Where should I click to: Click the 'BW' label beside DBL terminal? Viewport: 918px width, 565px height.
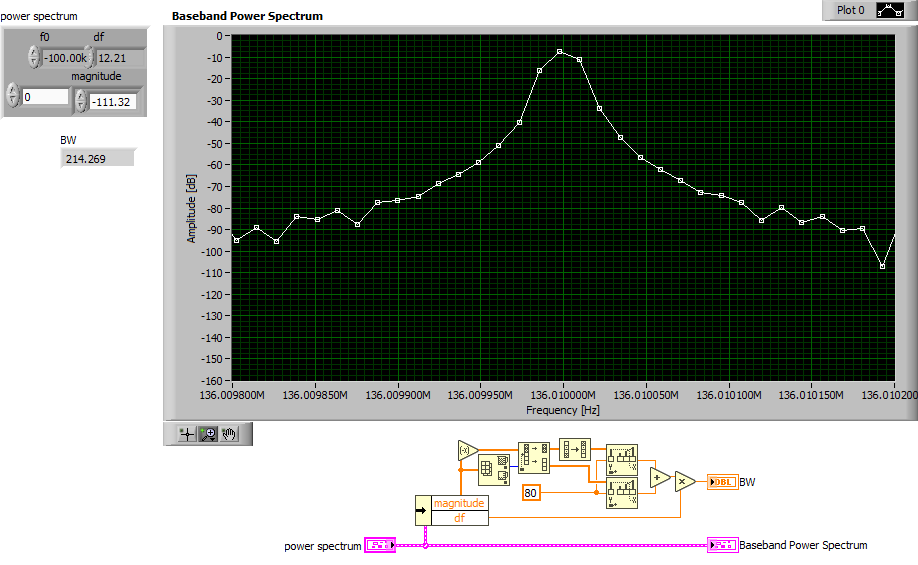747,482
